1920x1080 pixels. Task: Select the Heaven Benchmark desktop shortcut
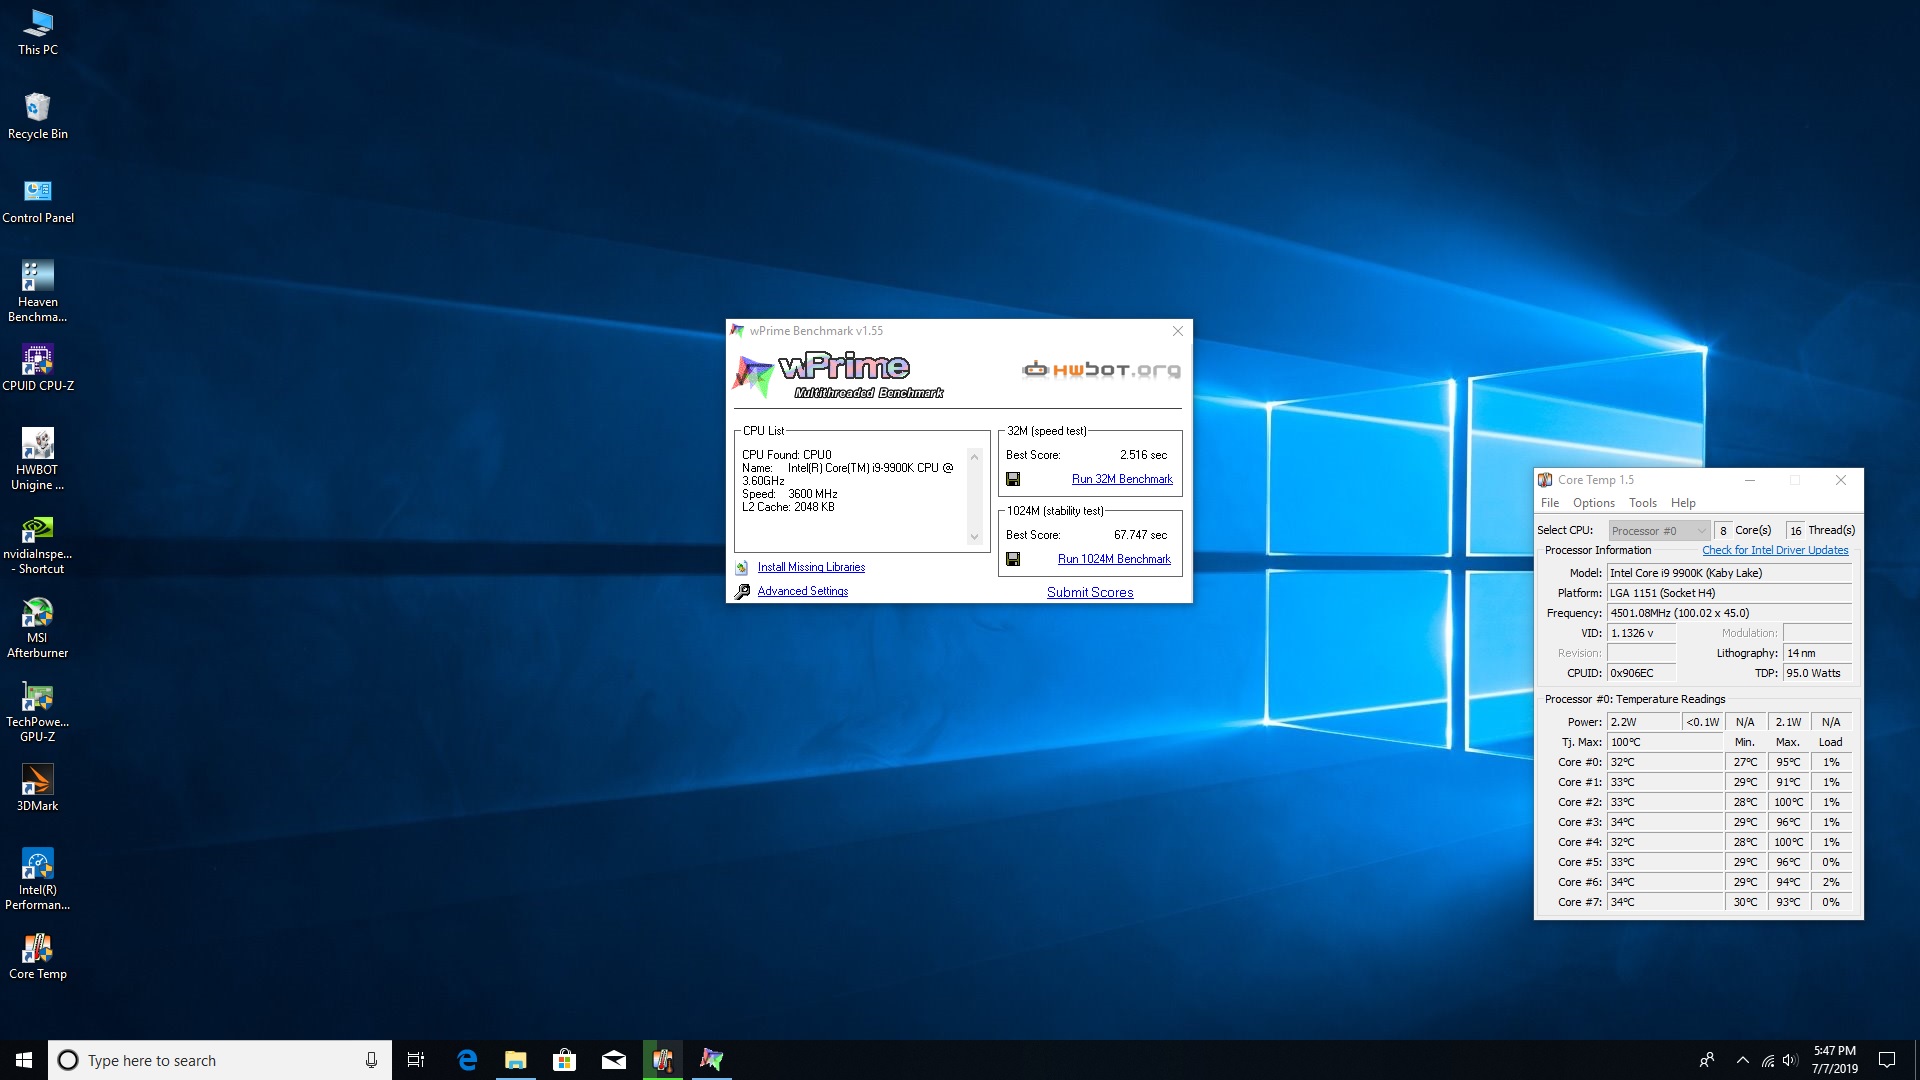click(x=38, y=291)
